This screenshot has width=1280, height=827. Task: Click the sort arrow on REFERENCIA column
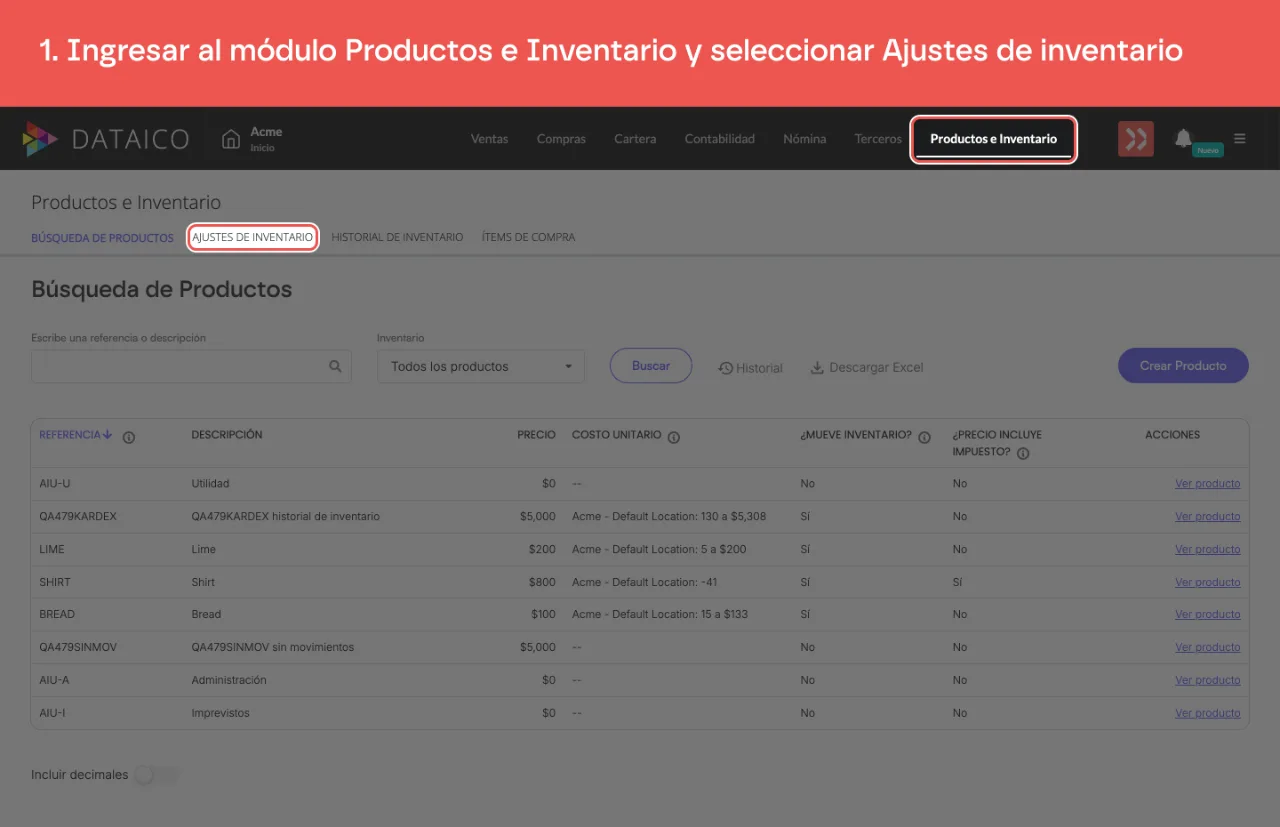coord(108,435)
